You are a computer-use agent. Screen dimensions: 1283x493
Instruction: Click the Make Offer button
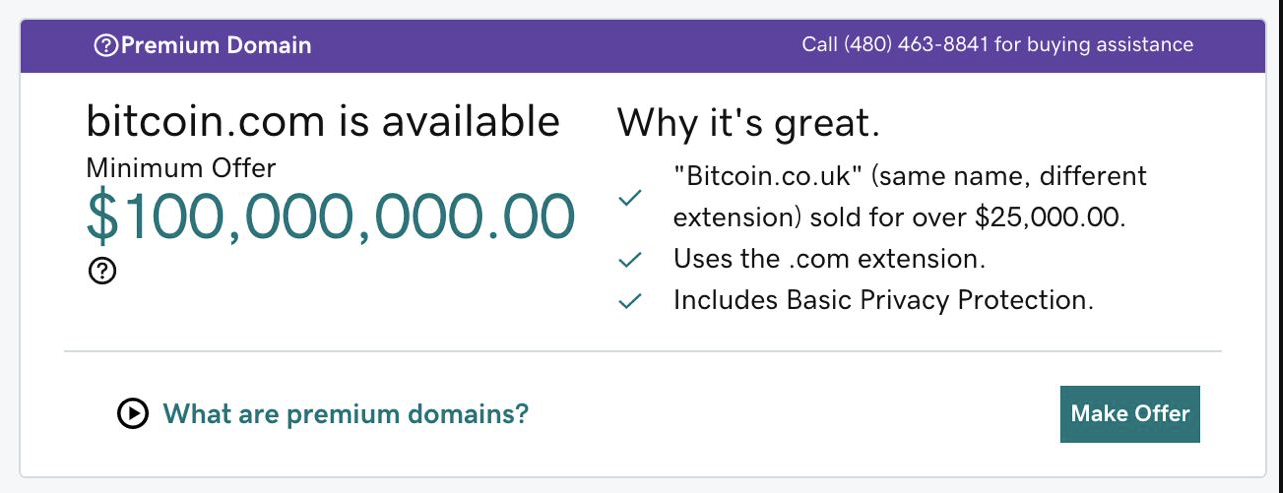pyautogui.click(x=1130, y=414)
